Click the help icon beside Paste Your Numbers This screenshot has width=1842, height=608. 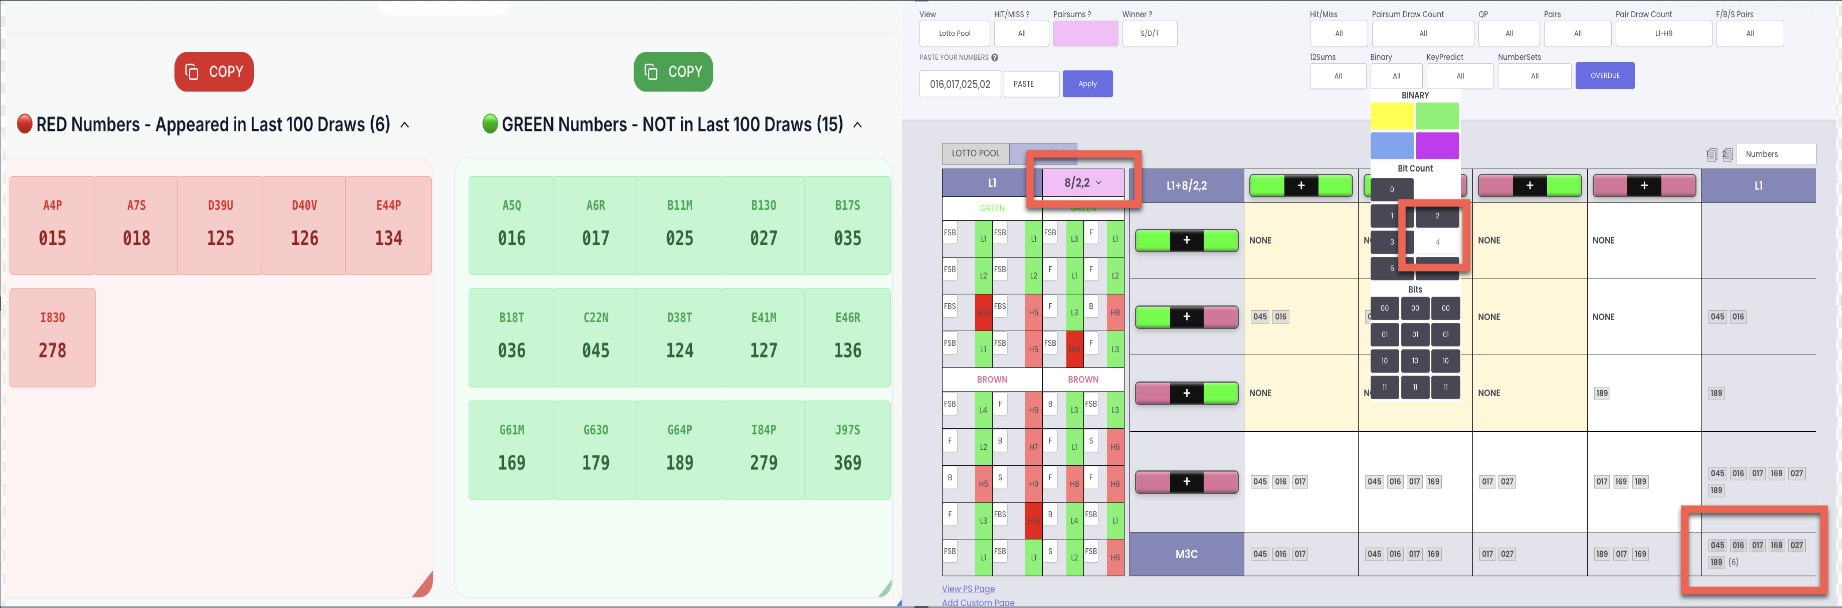994,58
